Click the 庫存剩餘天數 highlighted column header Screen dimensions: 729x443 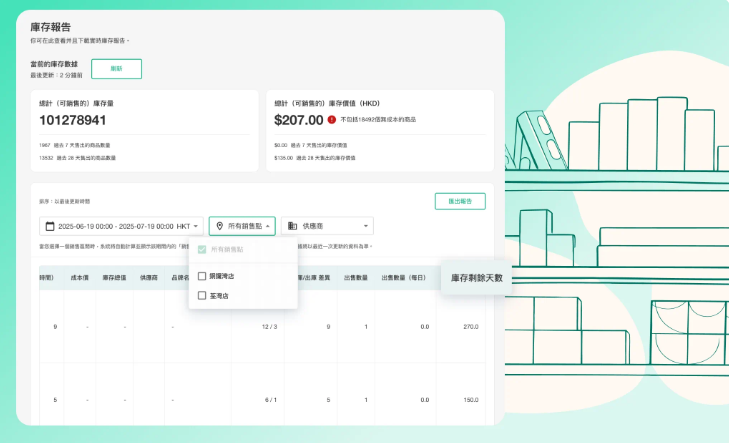click(477, 278)
